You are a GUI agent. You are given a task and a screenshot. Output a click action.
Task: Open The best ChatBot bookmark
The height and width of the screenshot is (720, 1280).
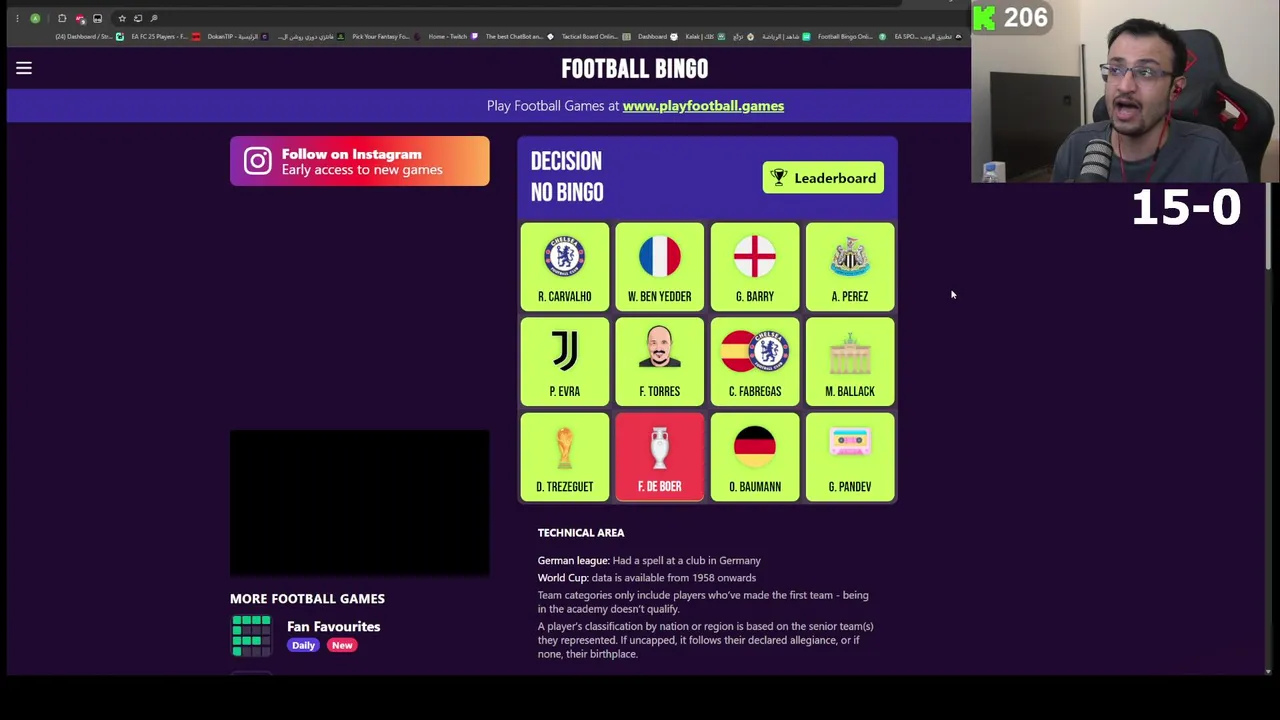point(519,37)
